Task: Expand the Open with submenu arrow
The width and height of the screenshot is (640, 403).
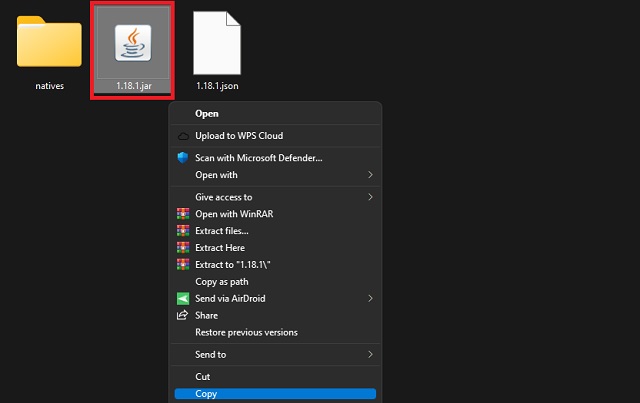Action: (370, 175)
